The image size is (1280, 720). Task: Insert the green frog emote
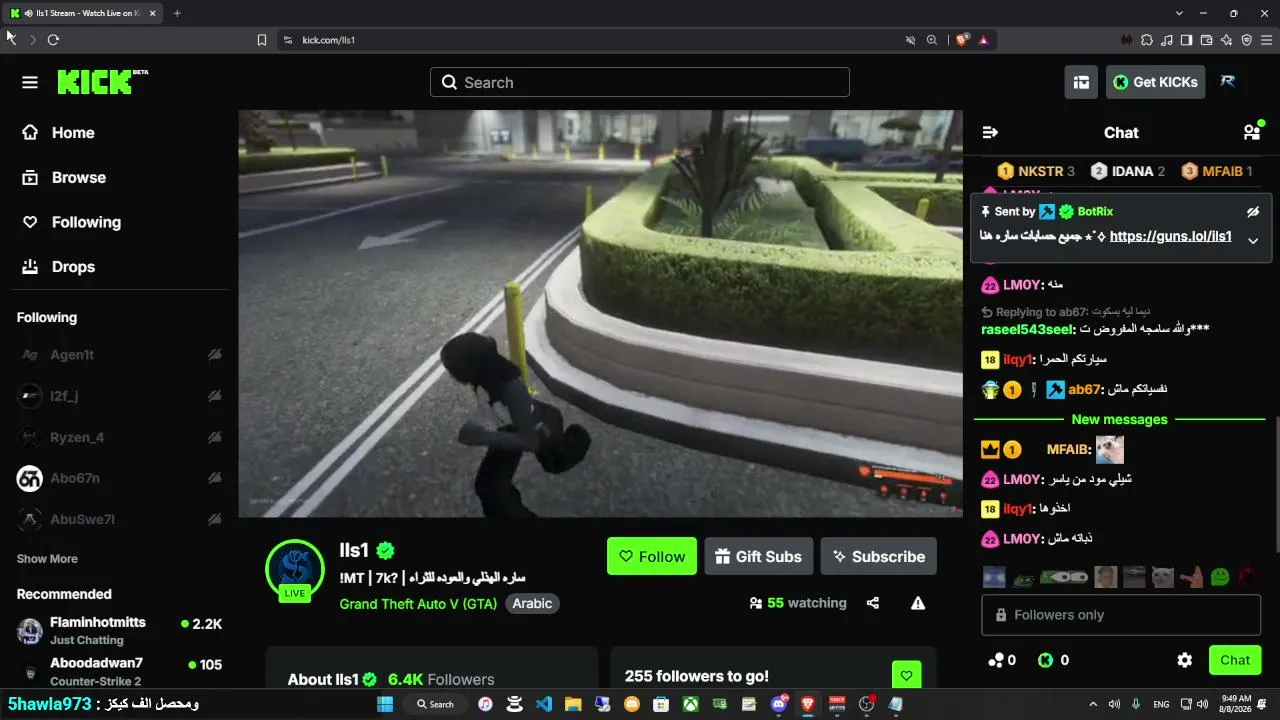coord(1220,577)
